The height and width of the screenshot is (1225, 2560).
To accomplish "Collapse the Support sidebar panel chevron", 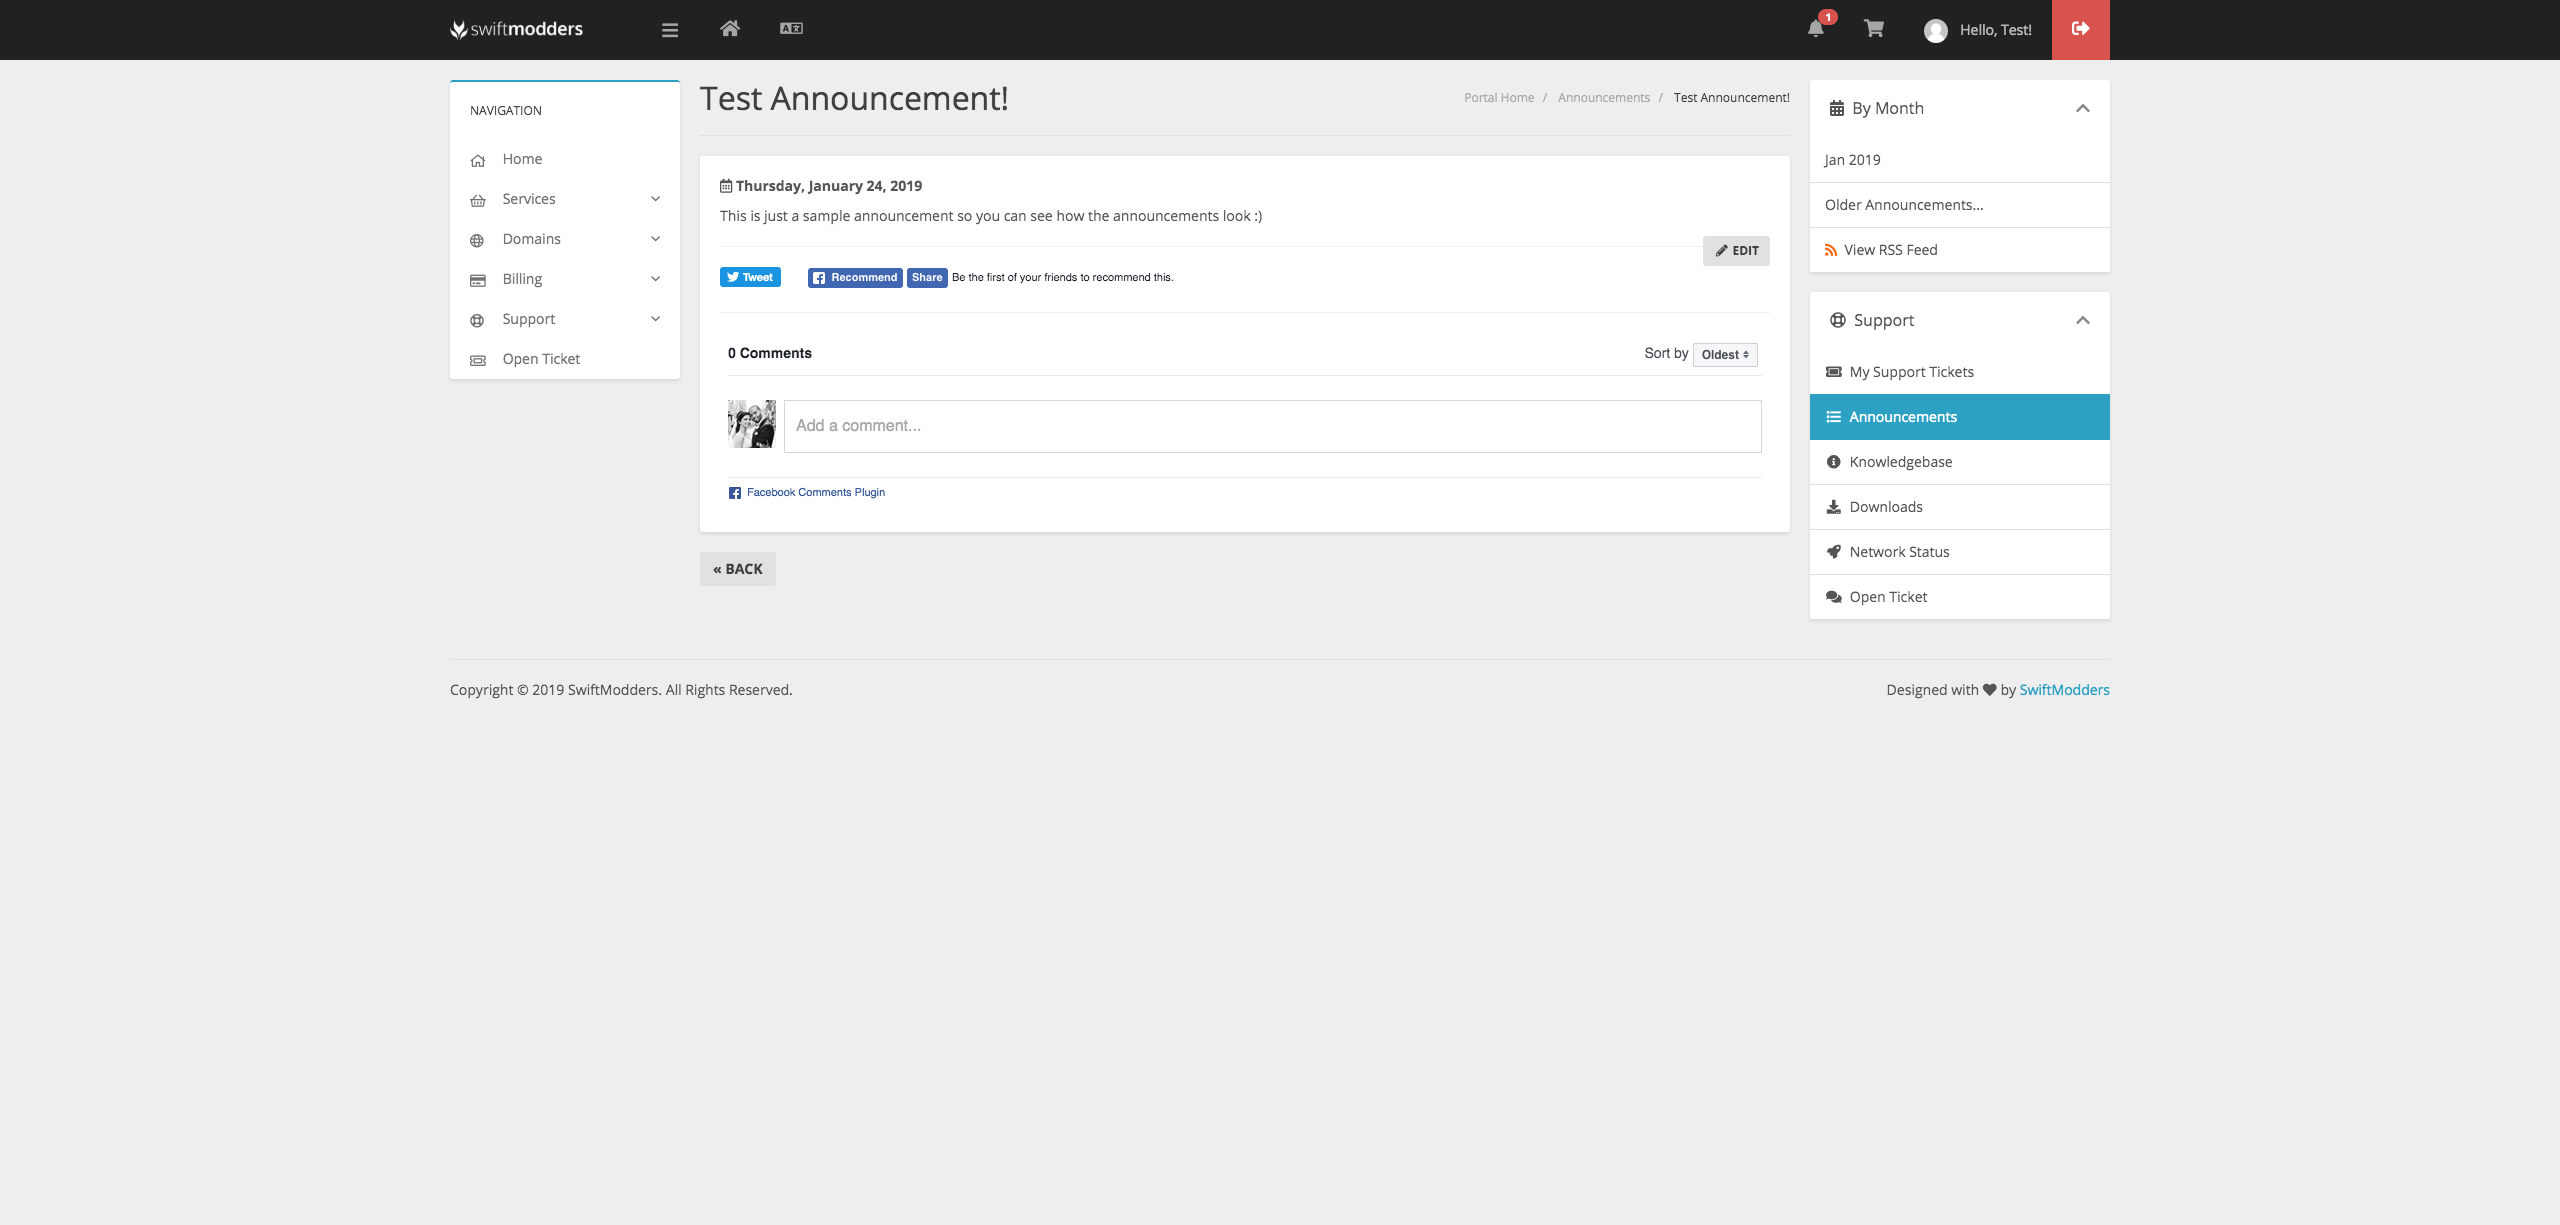I will pyautogui.click(x=2083, y=320).
